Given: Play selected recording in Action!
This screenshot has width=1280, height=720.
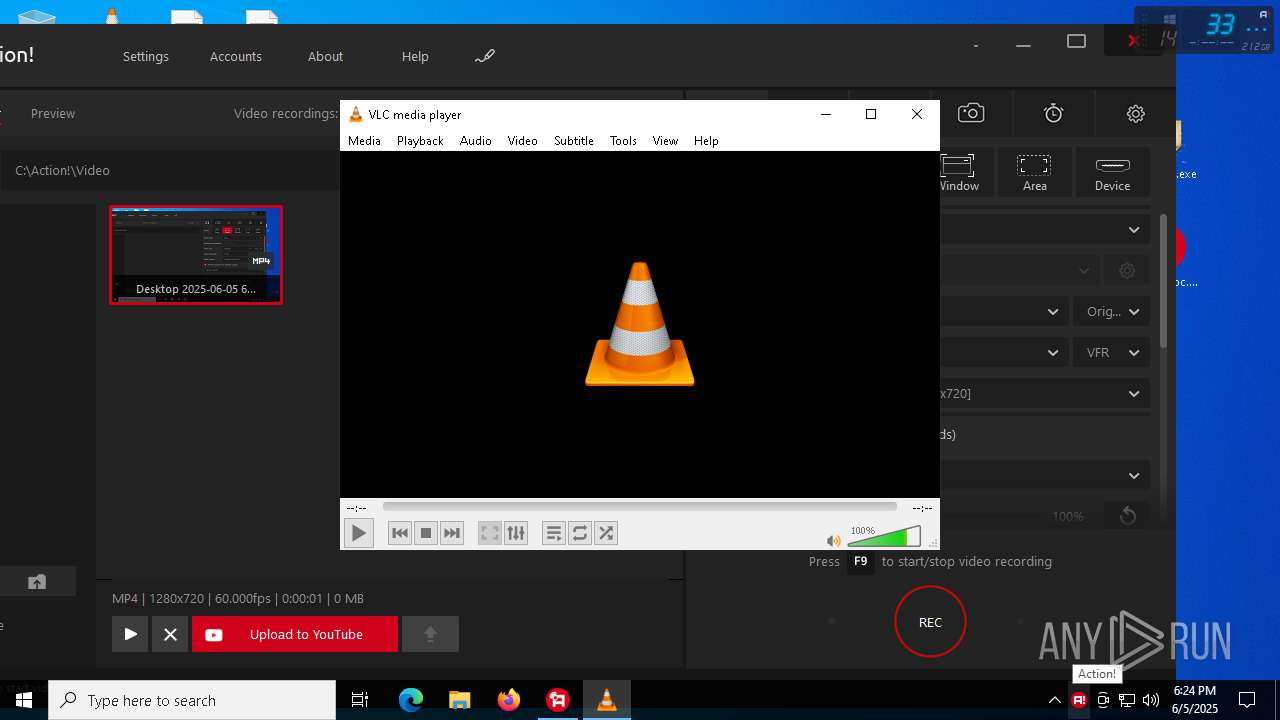Looking at the screenshot, I should tap(130, 634).
